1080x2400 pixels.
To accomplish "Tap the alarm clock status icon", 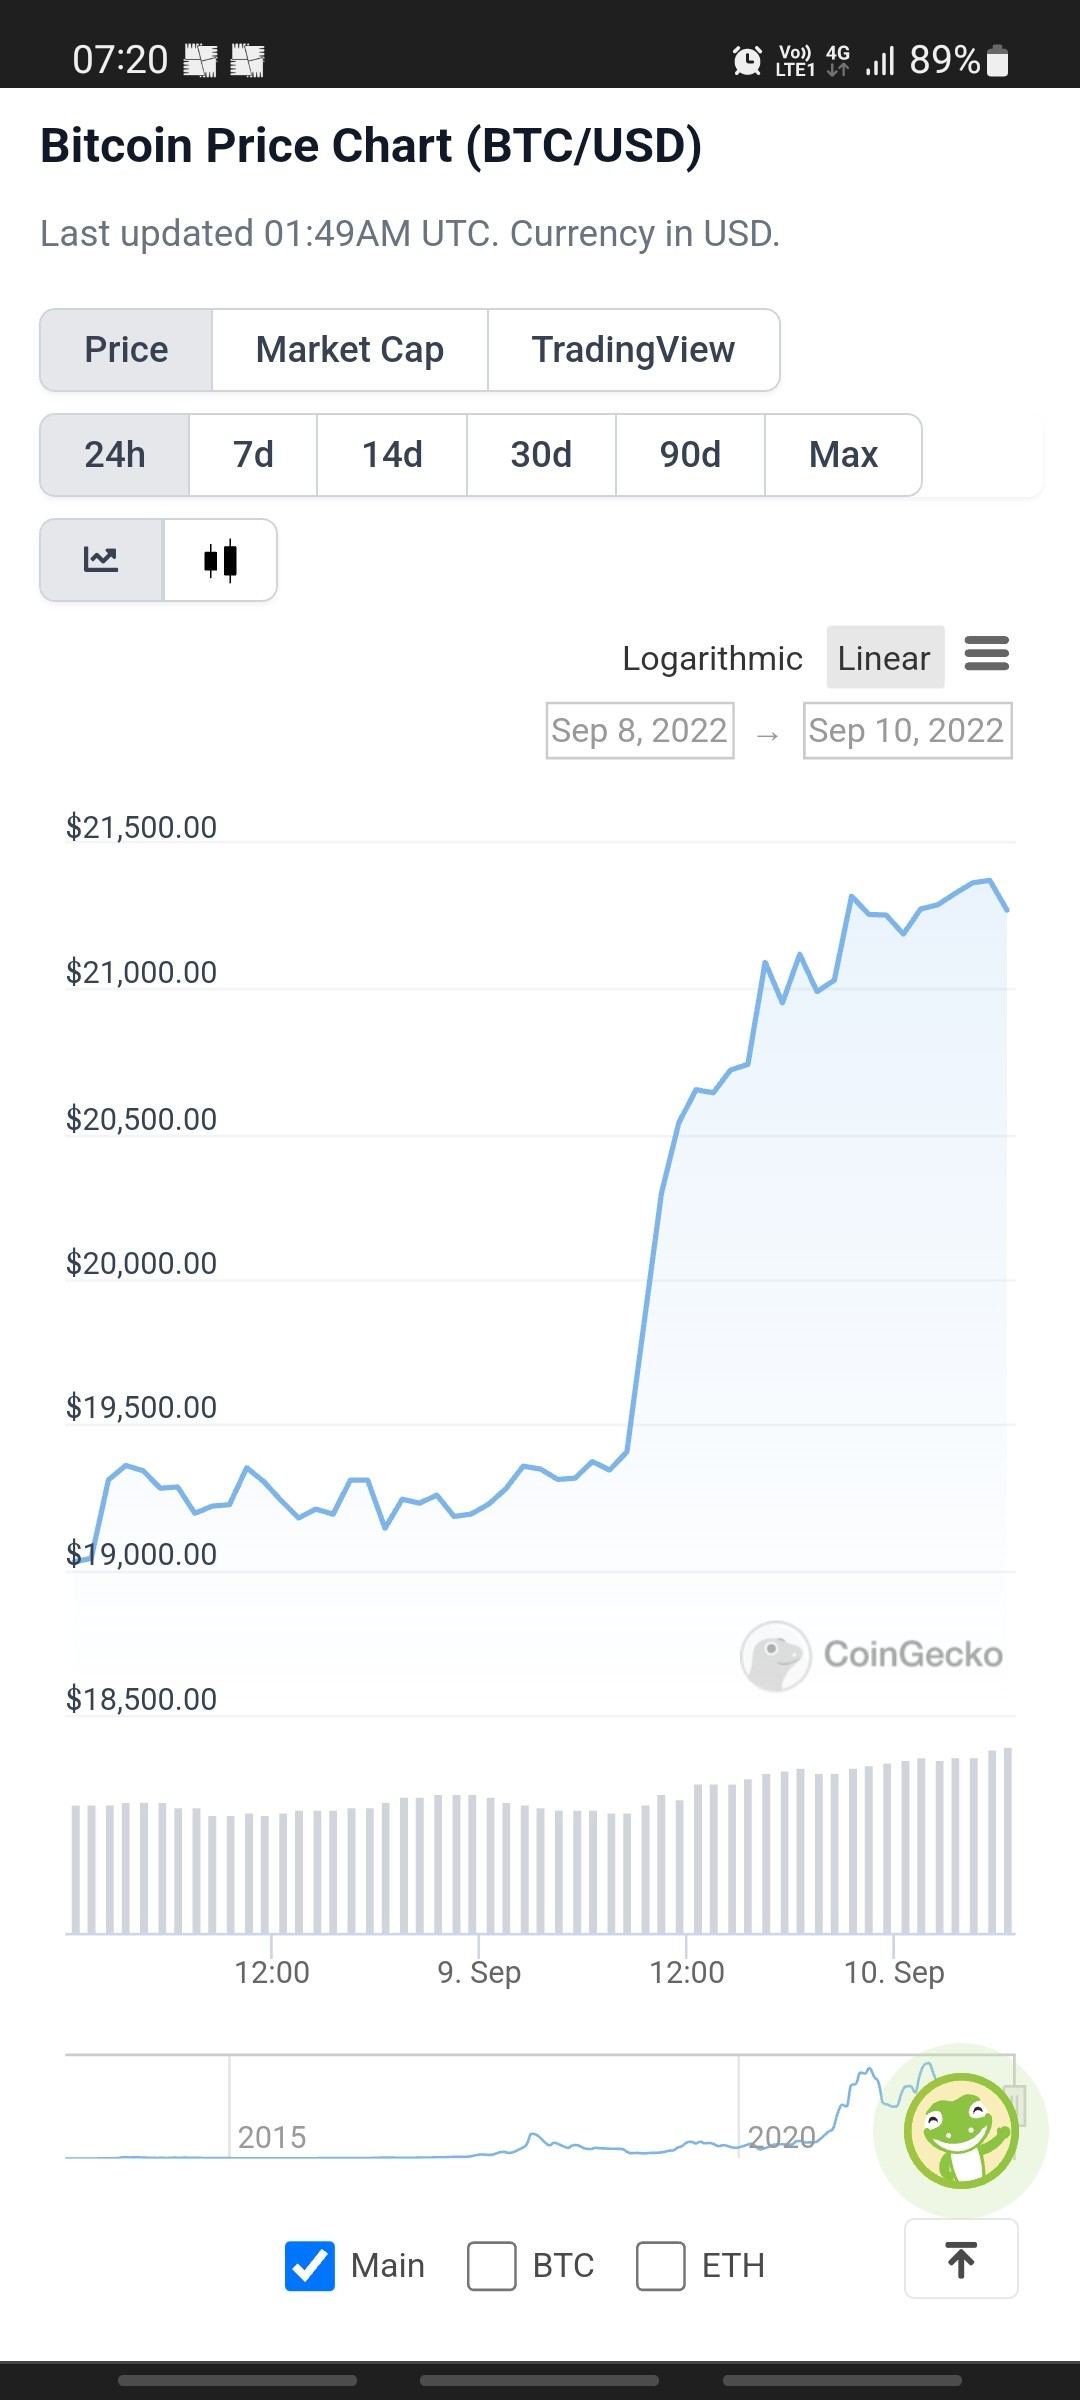I will pos(746,61).
